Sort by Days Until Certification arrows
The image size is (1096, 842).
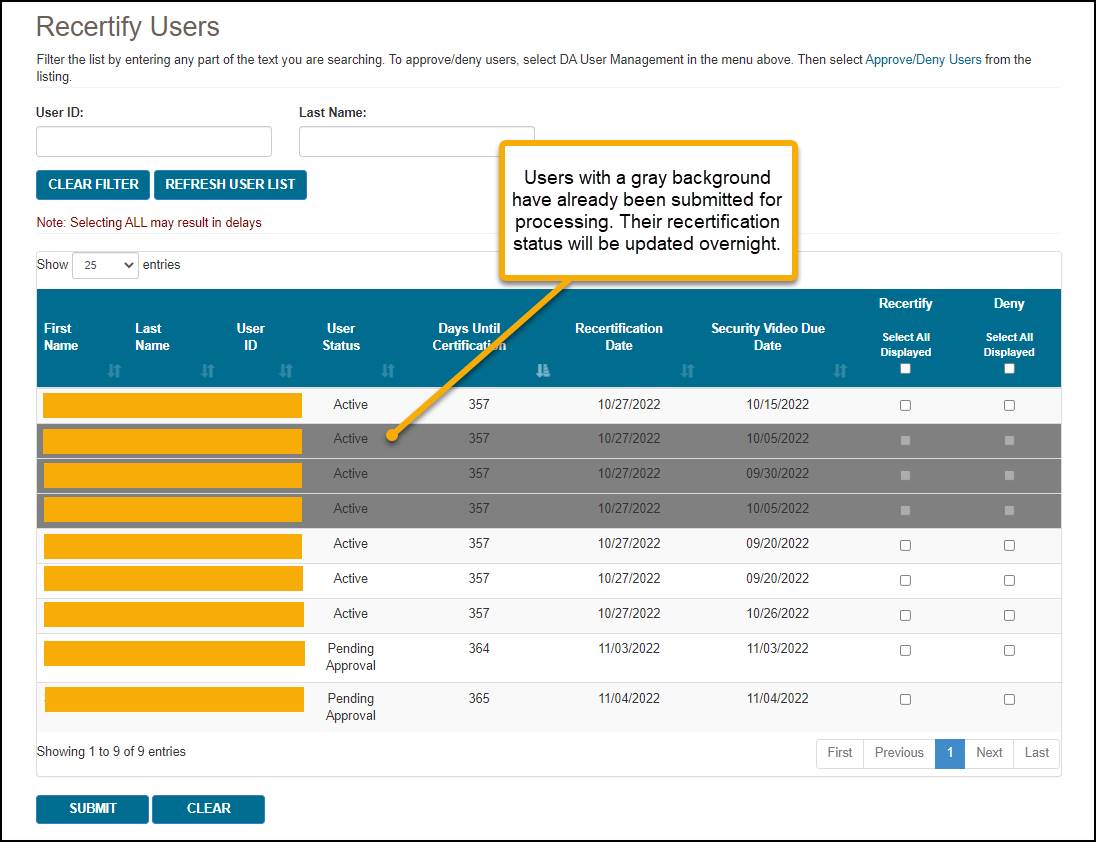tap(543, 371)
